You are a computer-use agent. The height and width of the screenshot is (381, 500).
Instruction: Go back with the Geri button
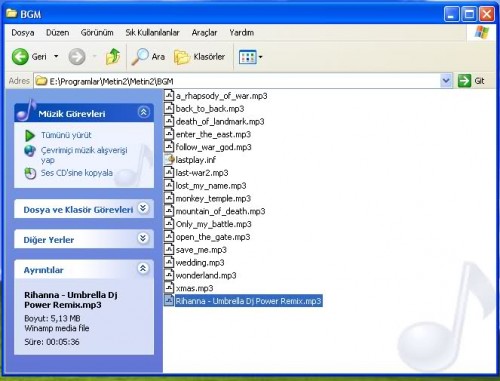pos(29,57)
